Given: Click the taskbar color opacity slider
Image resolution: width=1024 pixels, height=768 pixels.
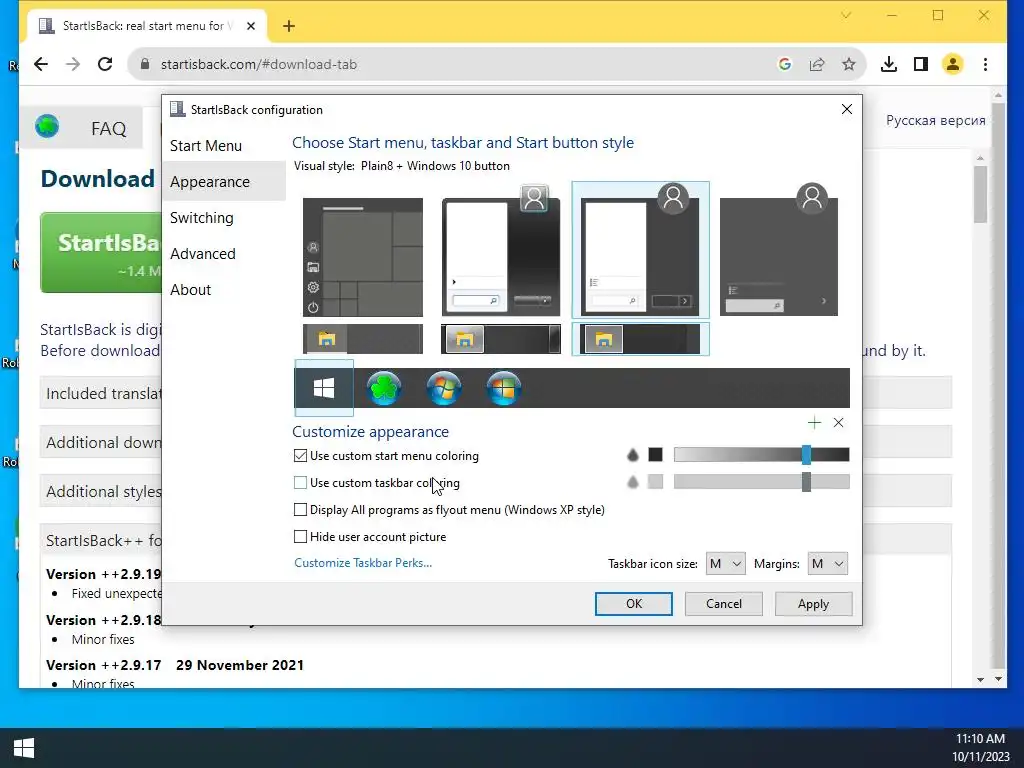Looking at the screenshot, I should (x=761, y=482).
